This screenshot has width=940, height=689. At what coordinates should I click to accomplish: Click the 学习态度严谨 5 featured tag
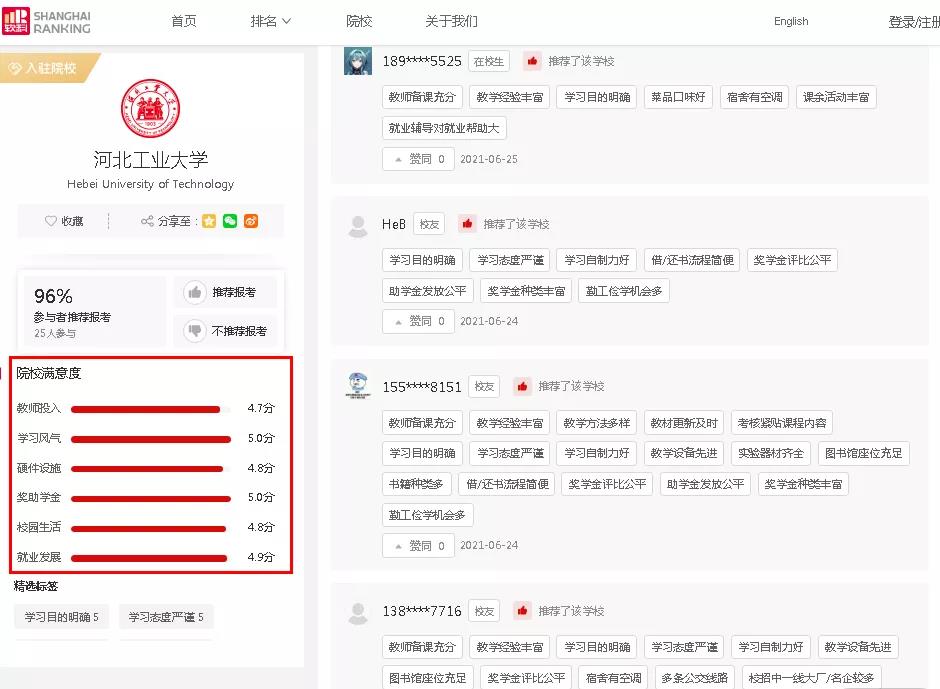coord(166,617)
